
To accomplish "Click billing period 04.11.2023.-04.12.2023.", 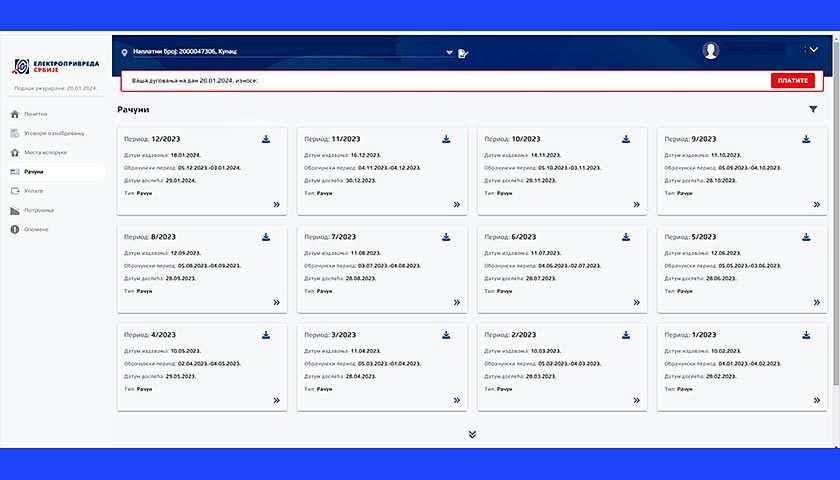I will point(389,168).
